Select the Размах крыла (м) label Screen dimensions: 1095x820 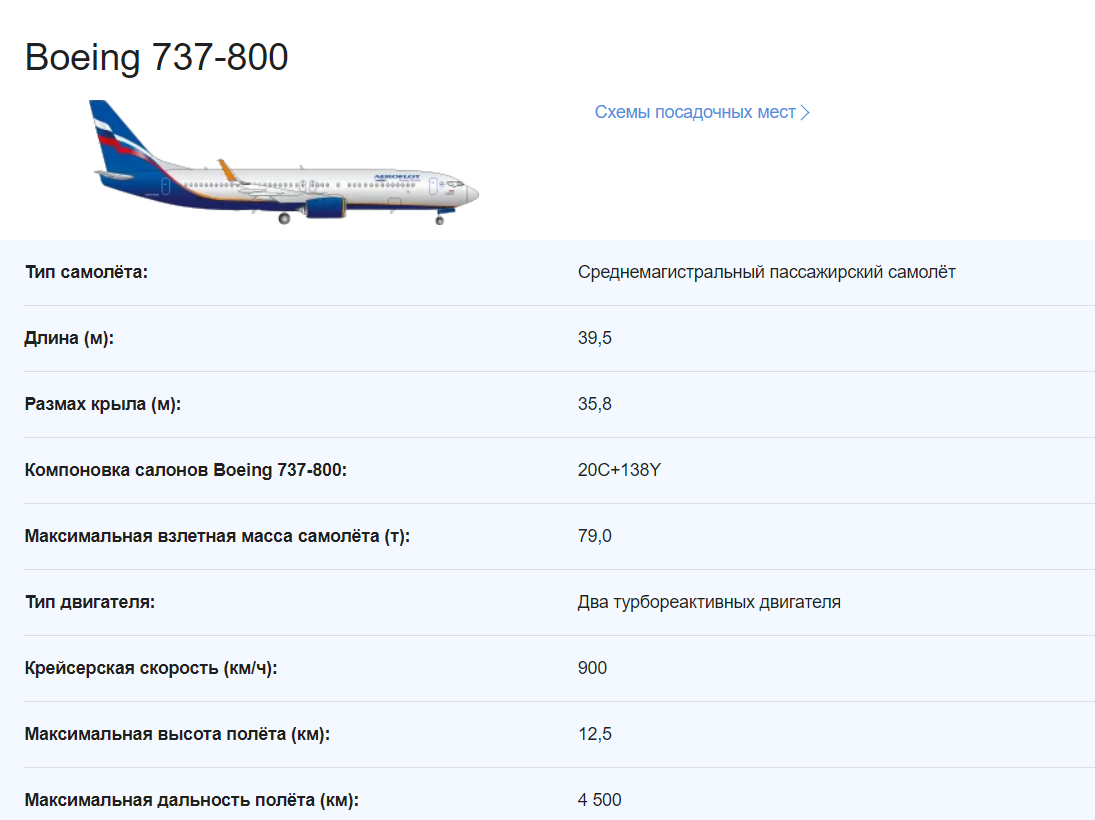point(103,404)
